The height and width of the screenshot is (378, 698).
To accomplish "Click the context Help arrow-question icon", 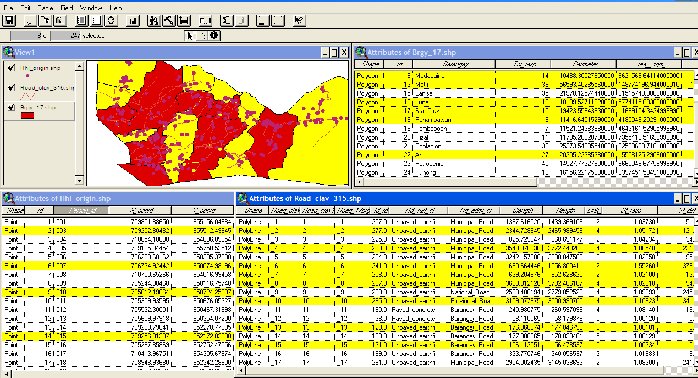I will (299, 20).
